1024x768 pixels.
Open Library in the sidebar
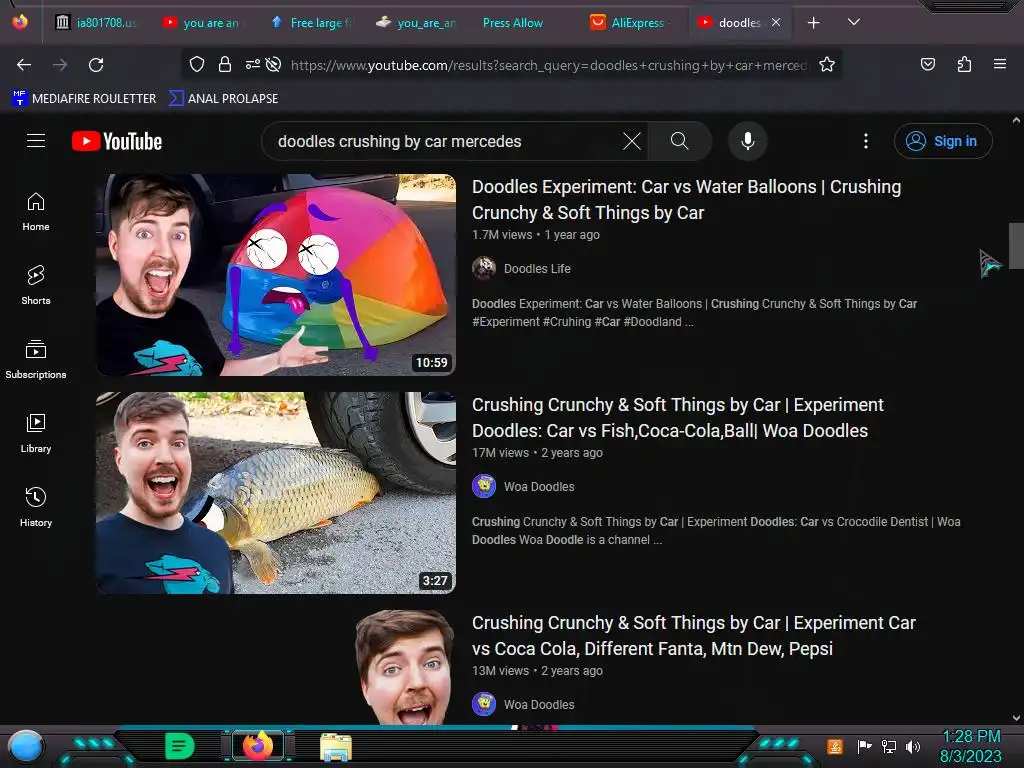36,434
